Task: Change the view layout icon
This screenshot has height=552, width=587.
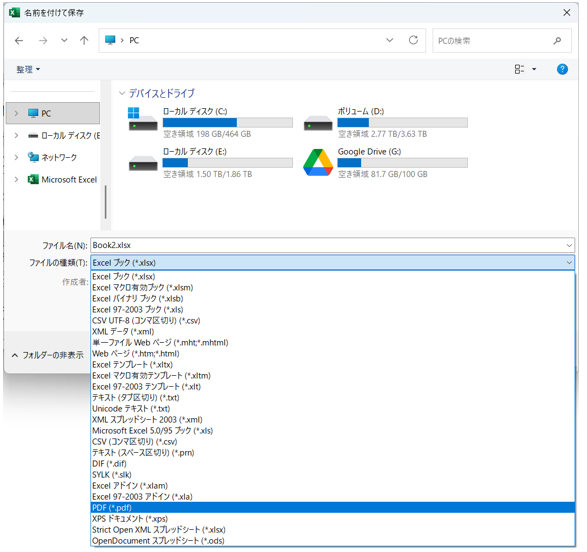Action: click(519, 69)
